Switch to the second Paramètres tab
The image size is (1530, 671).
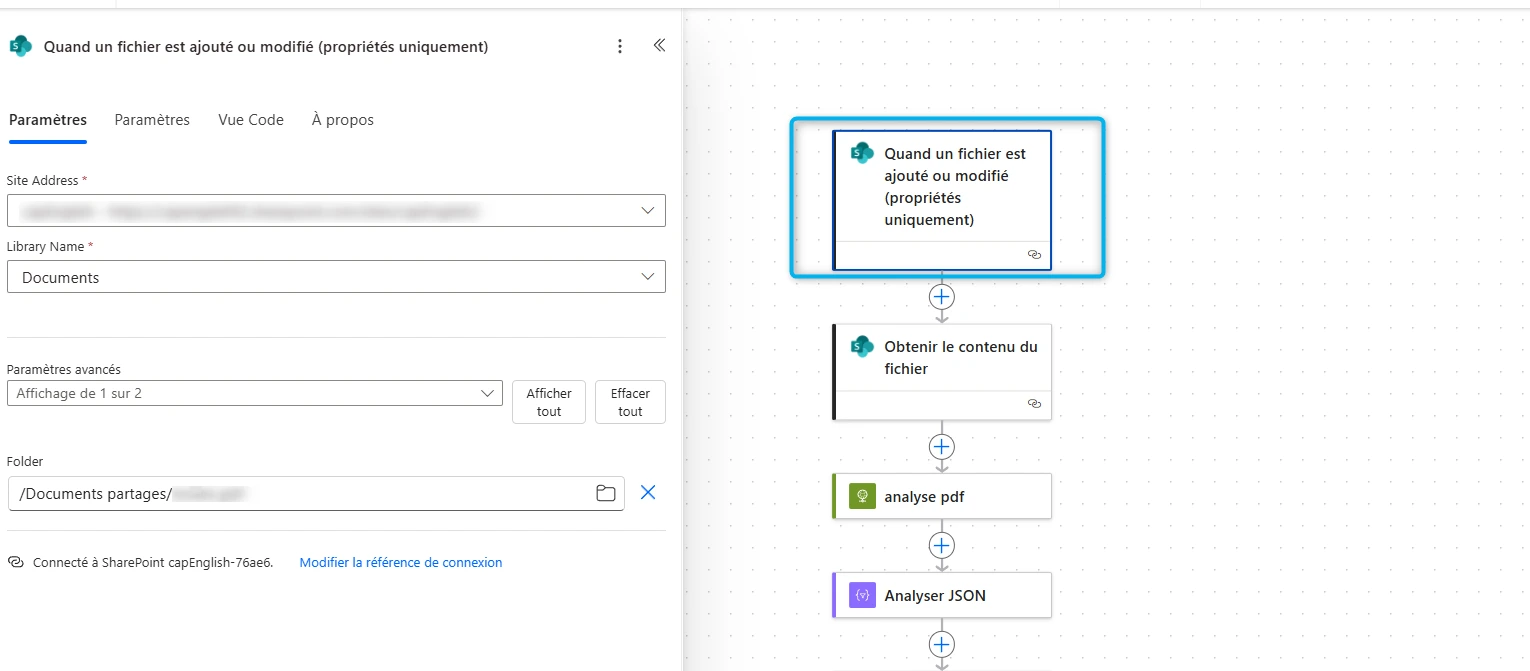[152, 120]
